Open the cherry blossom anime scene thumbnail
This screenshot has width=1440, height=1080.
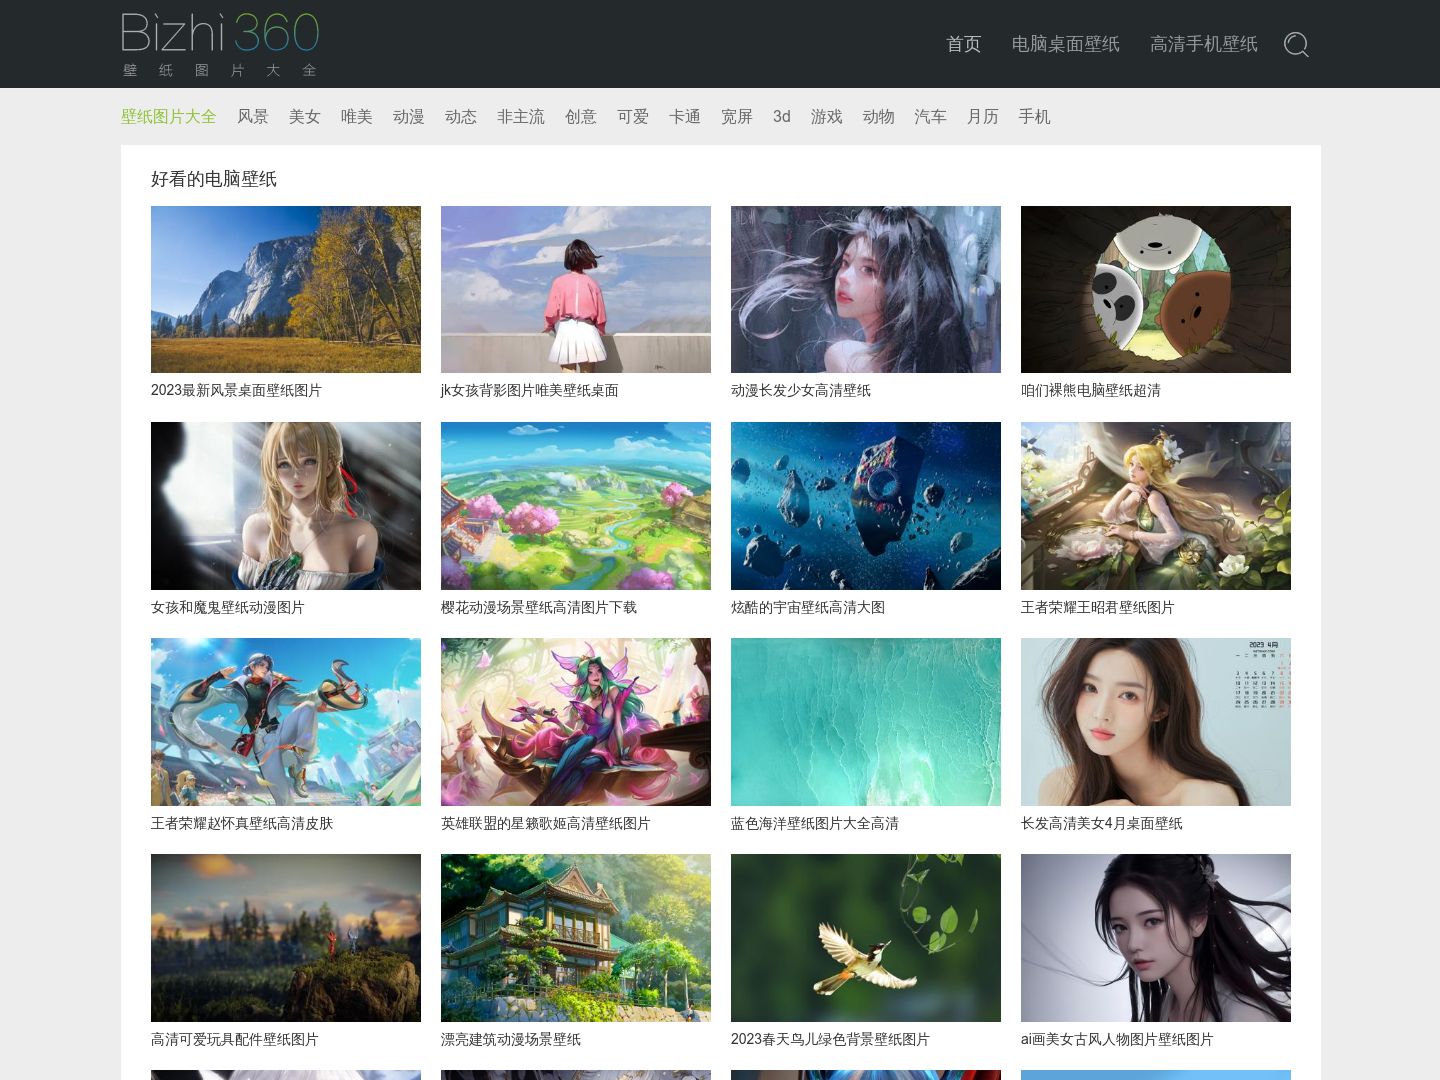[576, 506]
